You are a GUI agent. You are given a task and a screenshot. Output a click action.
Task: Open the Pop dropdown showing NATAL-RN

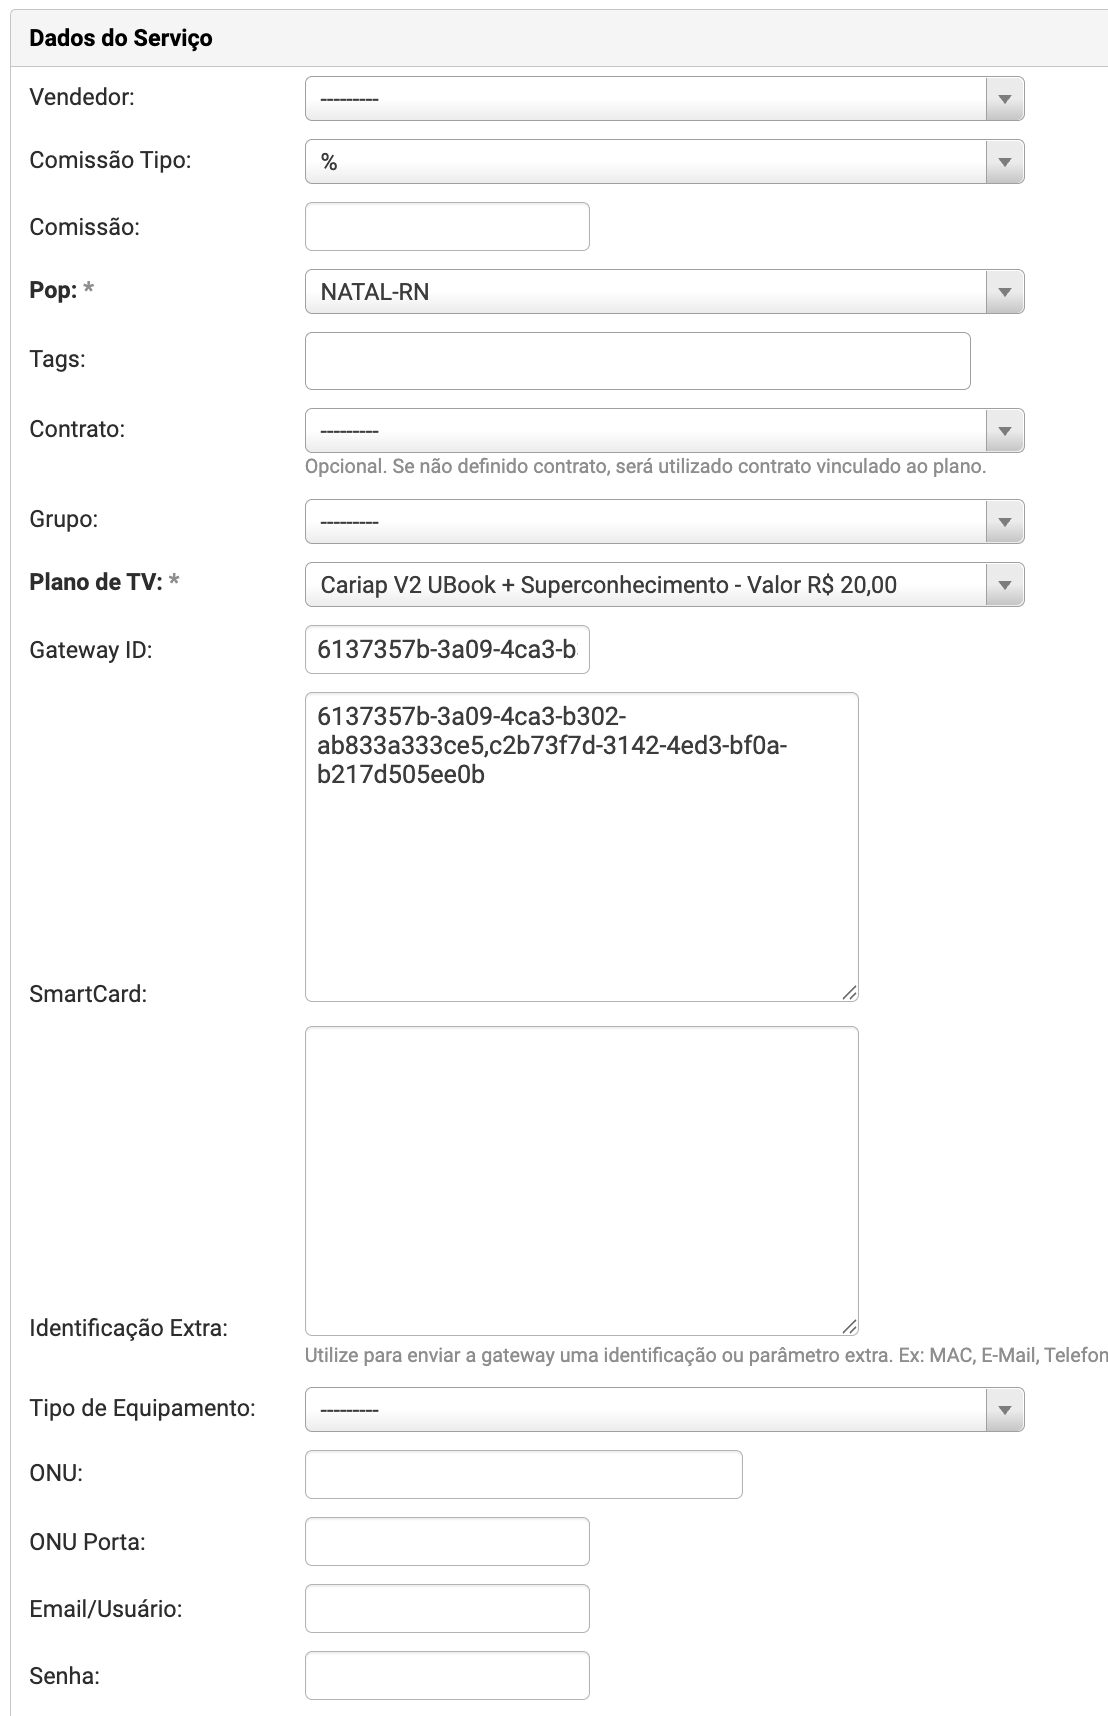pos(664,292)
